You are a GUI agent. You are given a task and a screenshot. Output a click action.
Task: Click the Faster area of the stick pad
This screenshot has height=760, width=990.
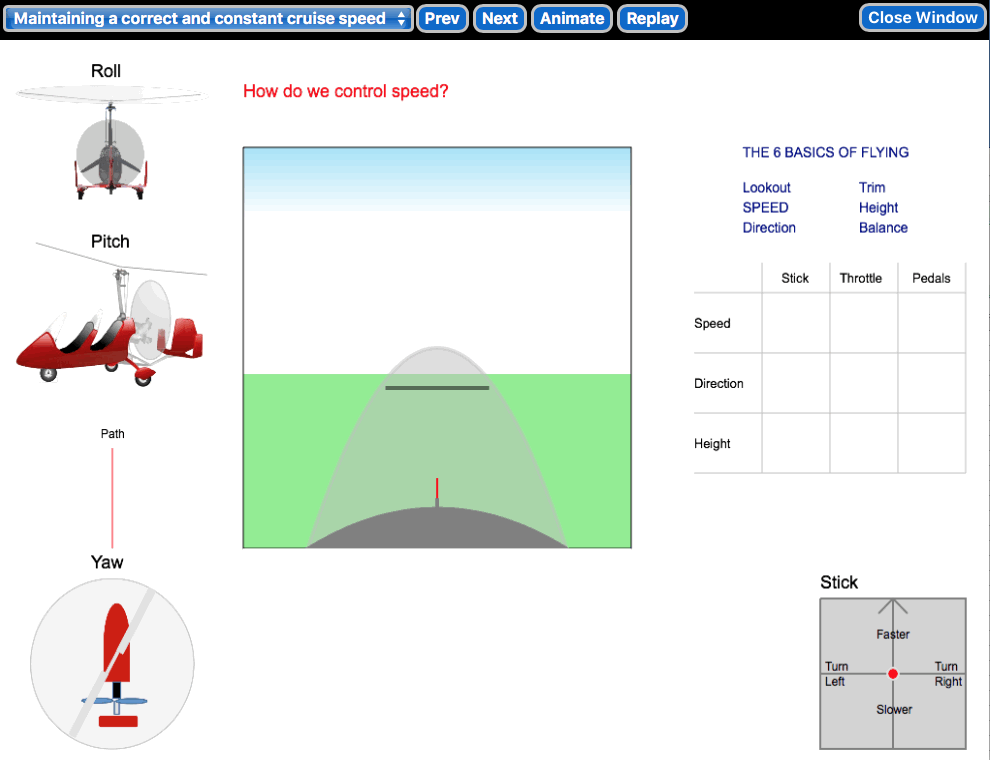[x=893, y=635]
